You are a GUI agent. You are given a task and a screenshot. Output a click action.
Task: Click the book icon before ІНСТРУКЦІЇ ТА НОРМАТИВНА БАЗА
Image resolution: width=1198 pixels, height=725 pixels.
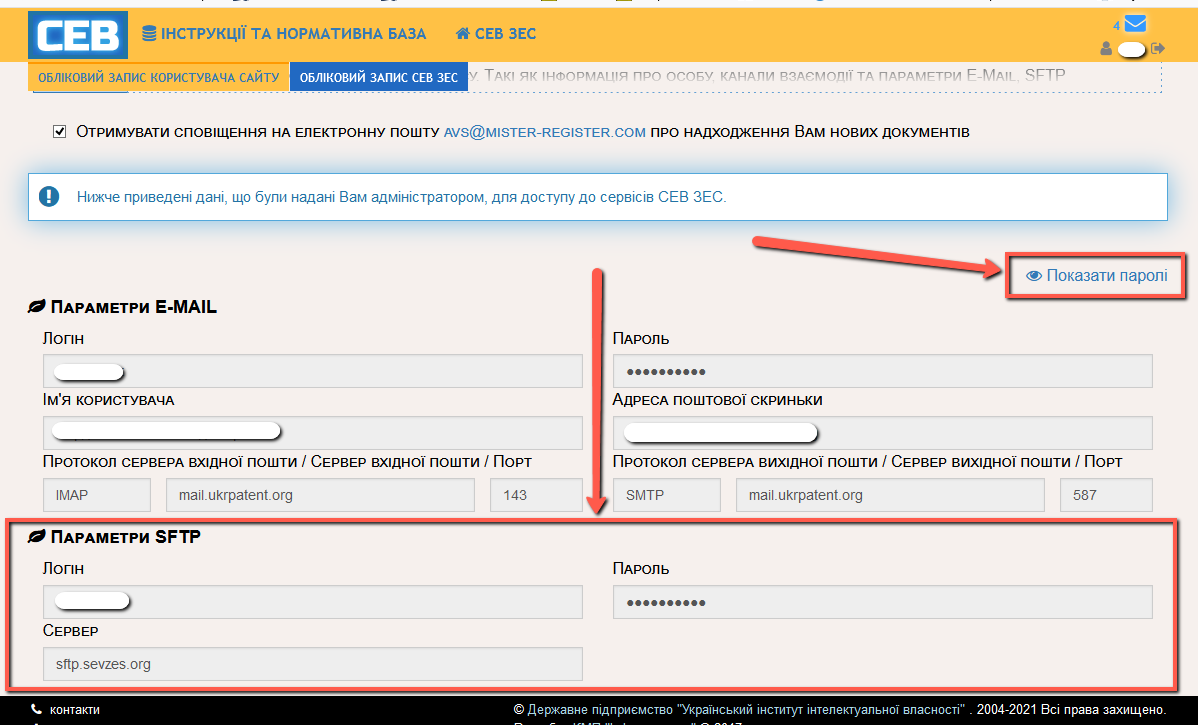point(148,33)
